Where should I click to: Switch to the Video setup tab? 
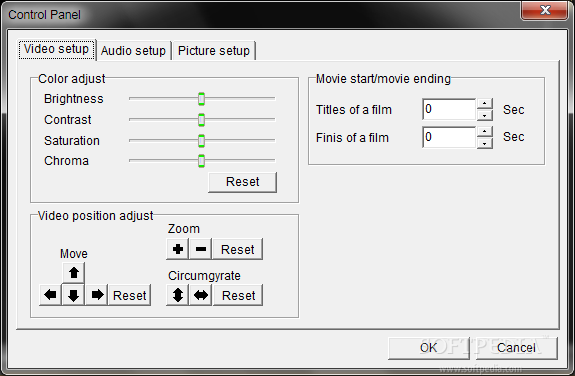(56, 49)
